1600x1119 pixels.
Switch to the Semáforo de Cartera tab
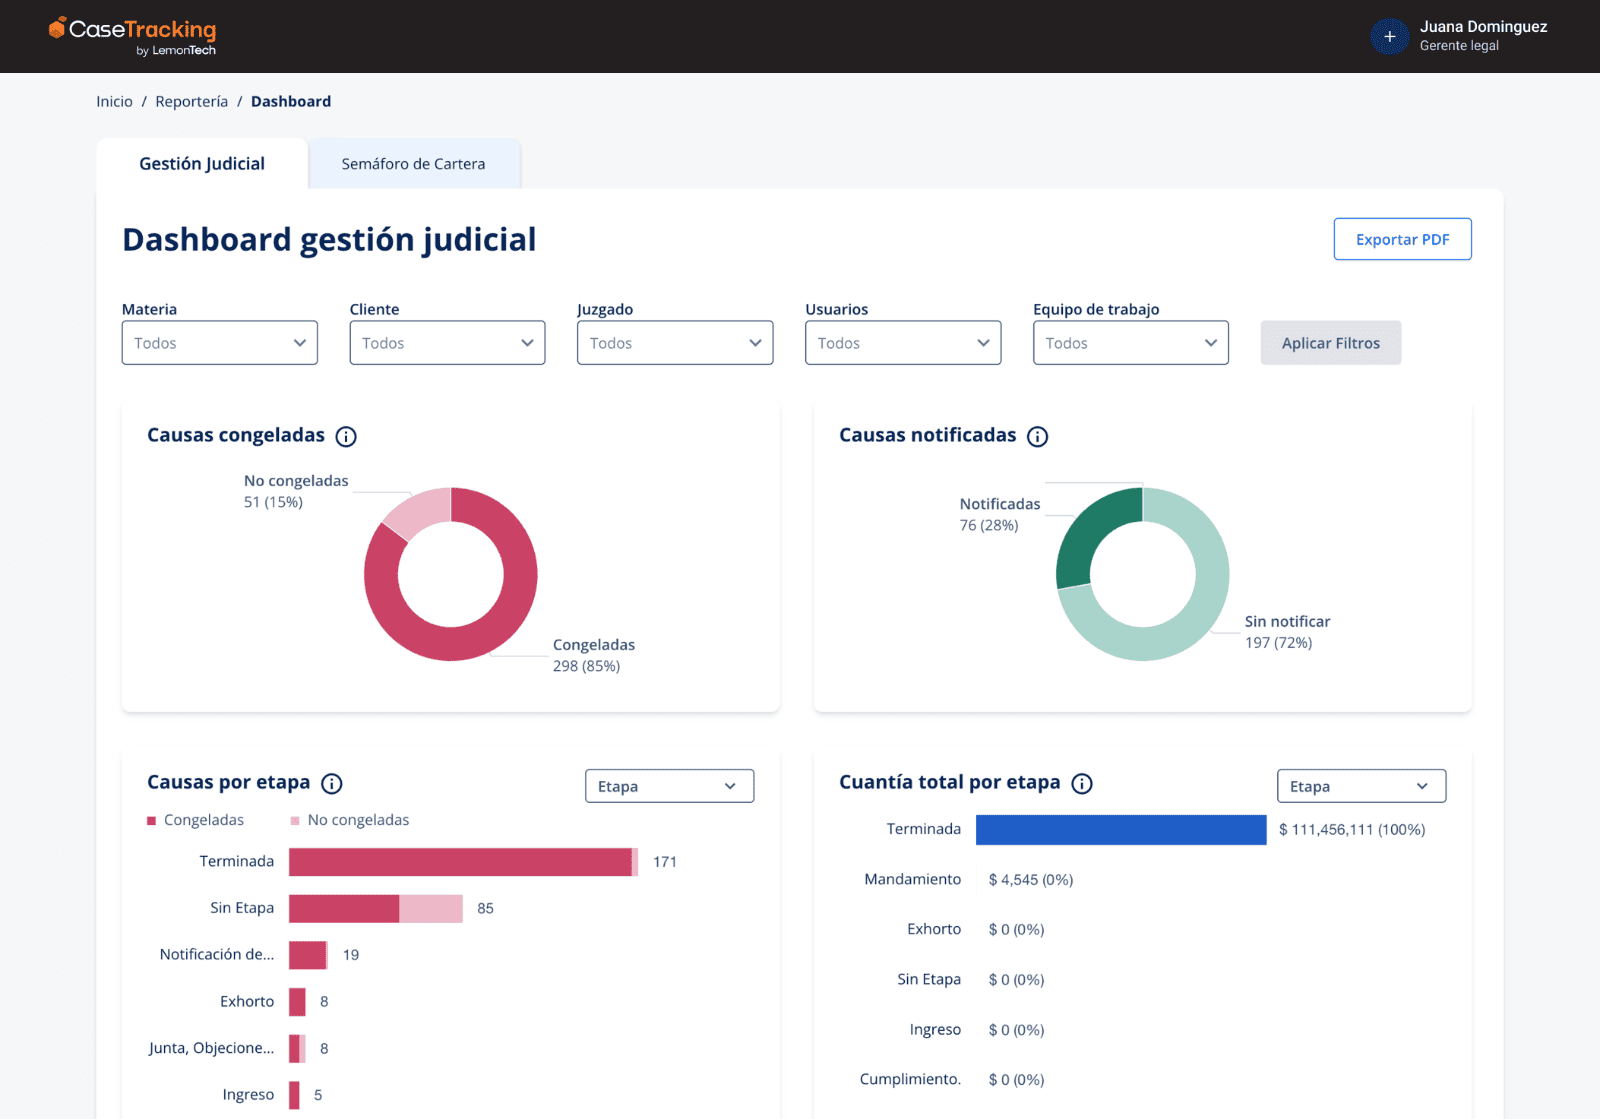(x=414, y=163)
